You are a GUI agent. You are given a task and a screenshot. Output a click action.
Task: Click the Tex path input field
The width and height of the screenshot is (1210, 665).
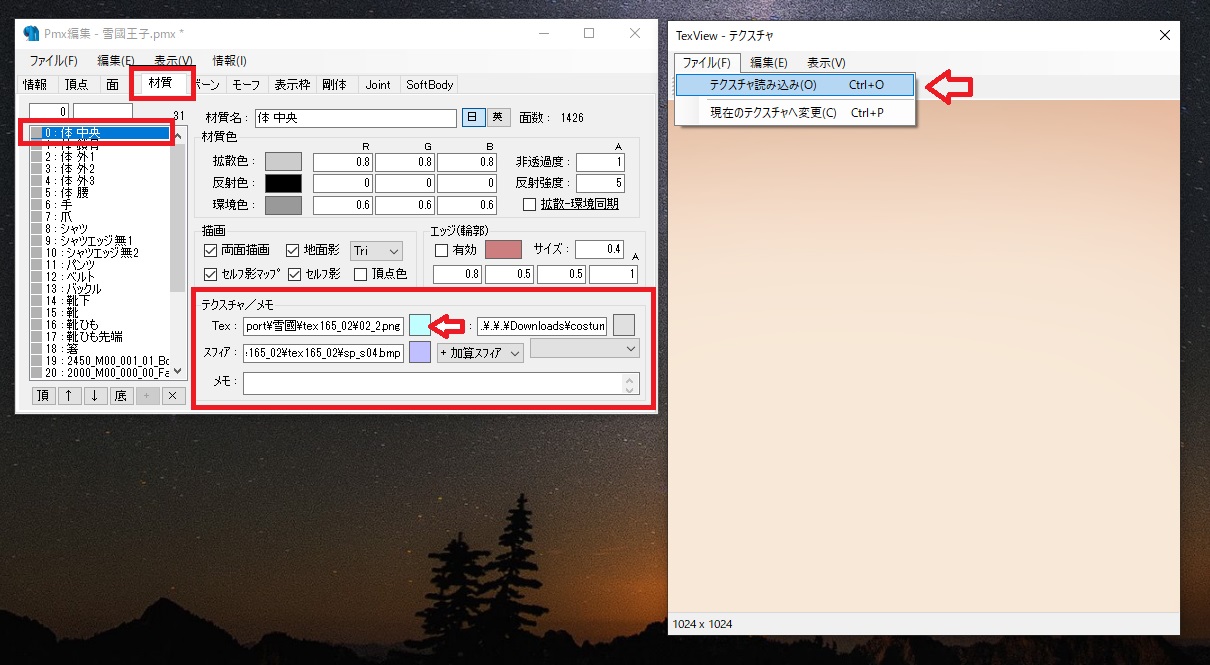323,325
